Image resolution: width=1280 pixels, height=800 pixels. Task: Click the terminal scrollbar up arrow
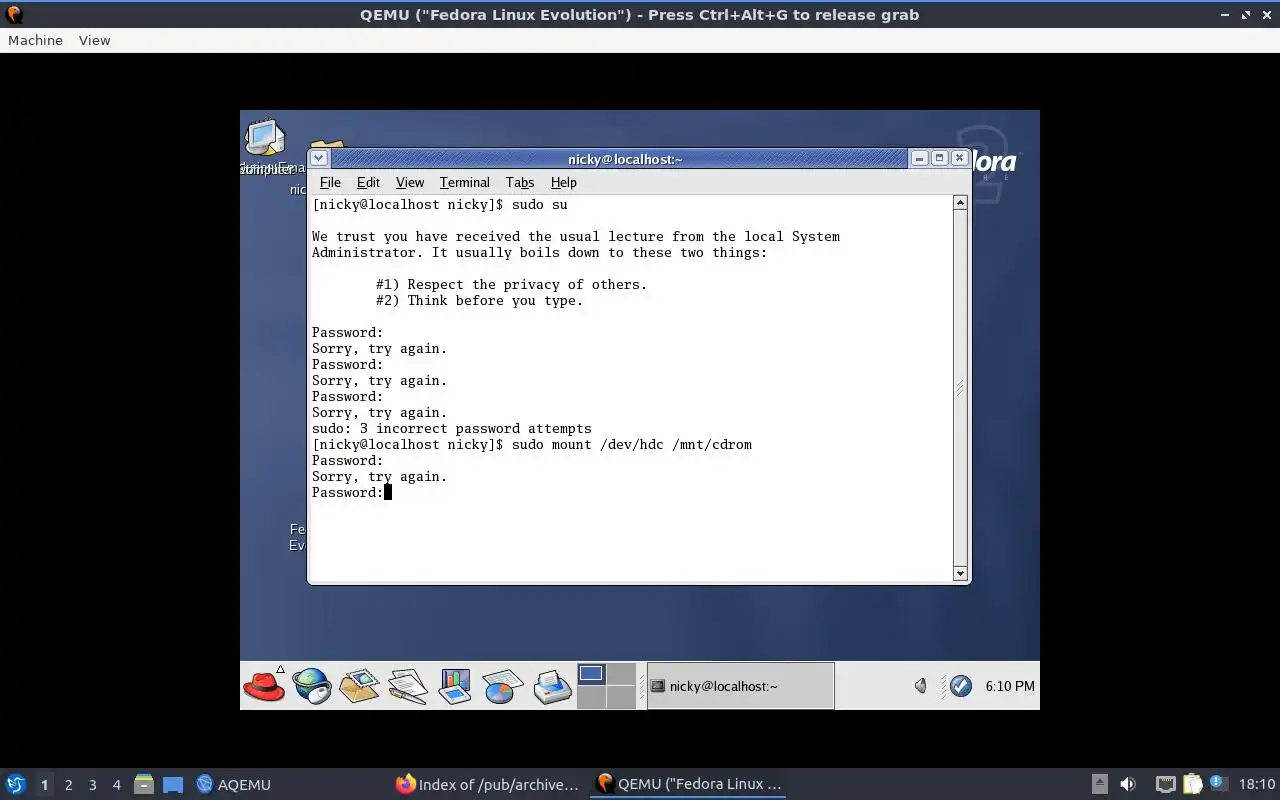point(960,203)
